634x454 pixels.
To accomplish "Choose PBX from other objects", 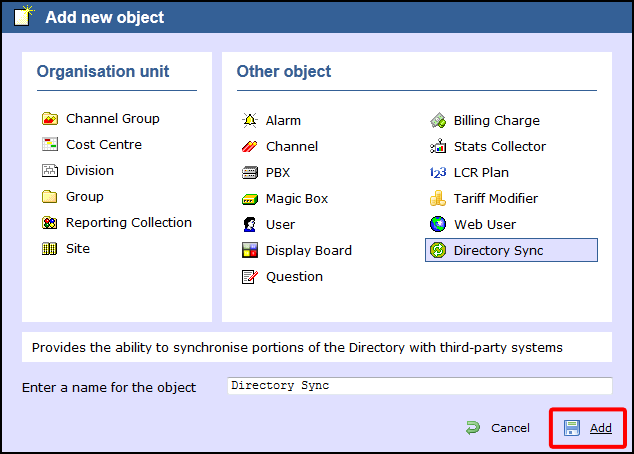I will tap(278, 173).
